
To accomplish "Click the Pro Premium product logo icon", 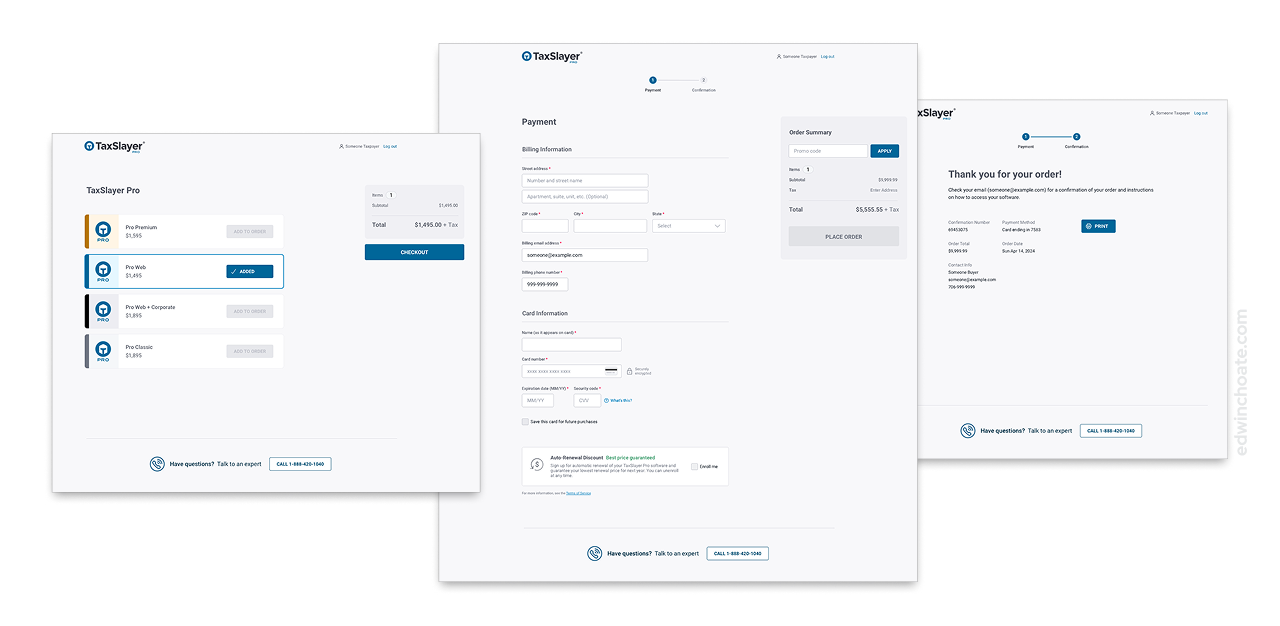I will pyautogui.click(x=103, y=230).
